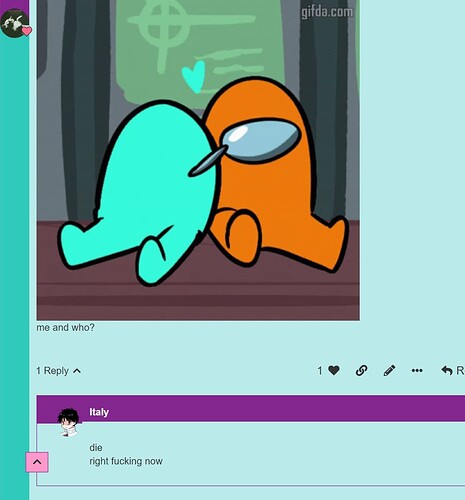Open the three-dots more options menu

coord(417,370)
